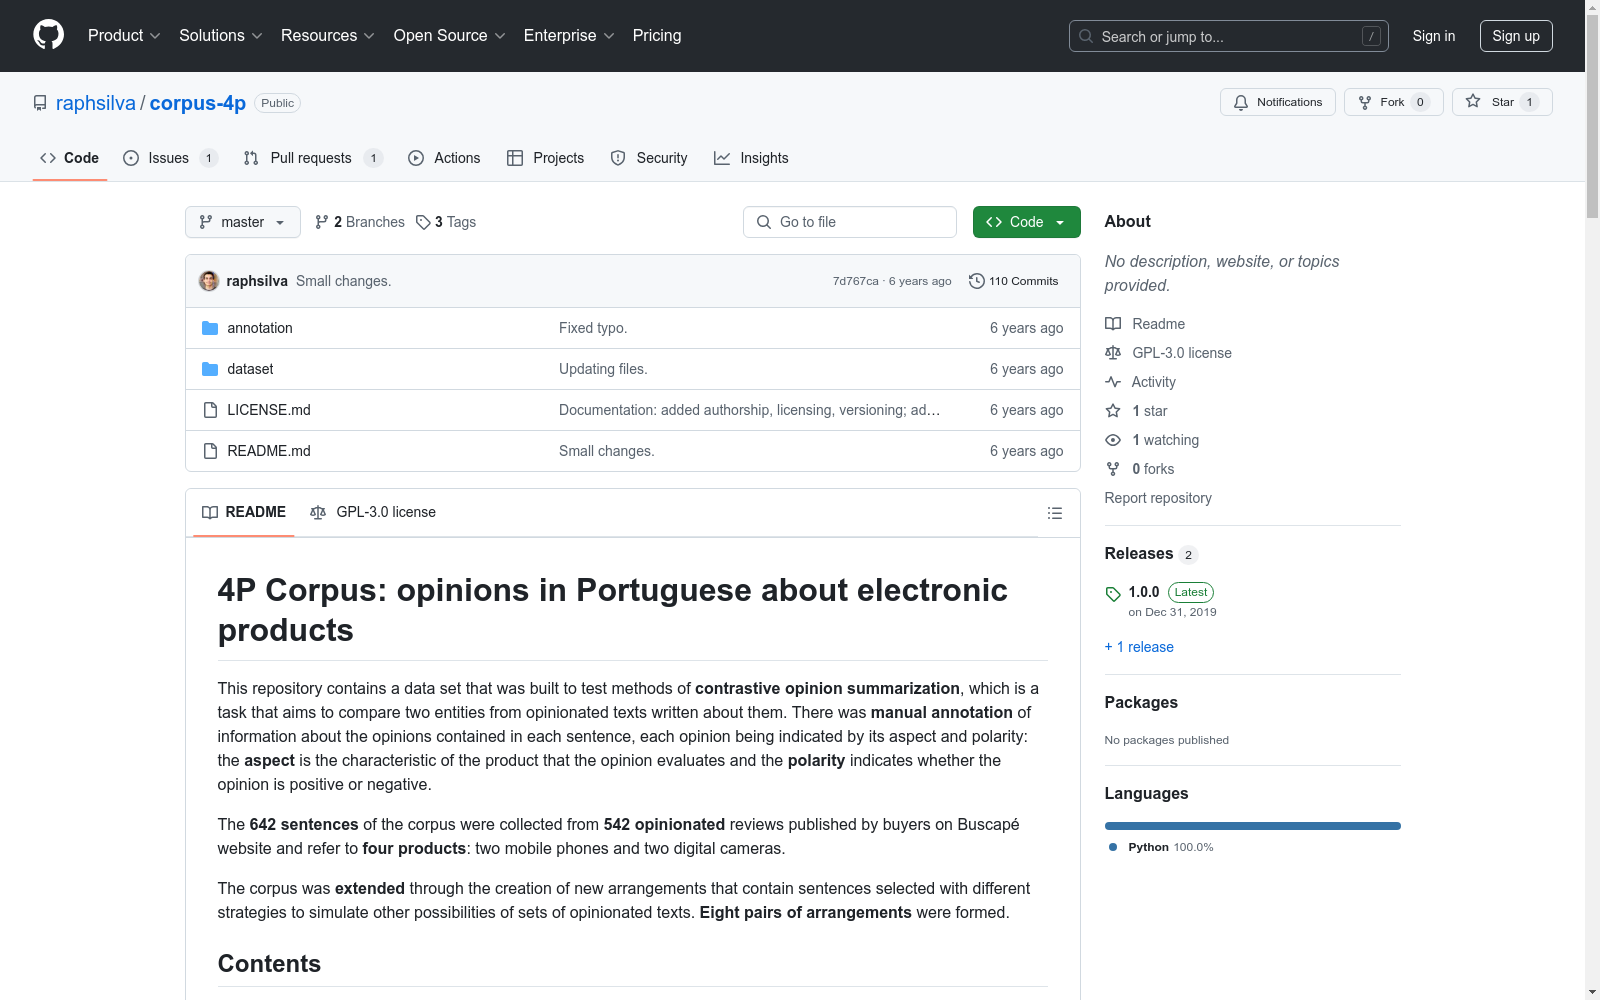The image size is (1600, 1000).
Task: Expand the Open Source menu
Action: click(x=450, y=36)
